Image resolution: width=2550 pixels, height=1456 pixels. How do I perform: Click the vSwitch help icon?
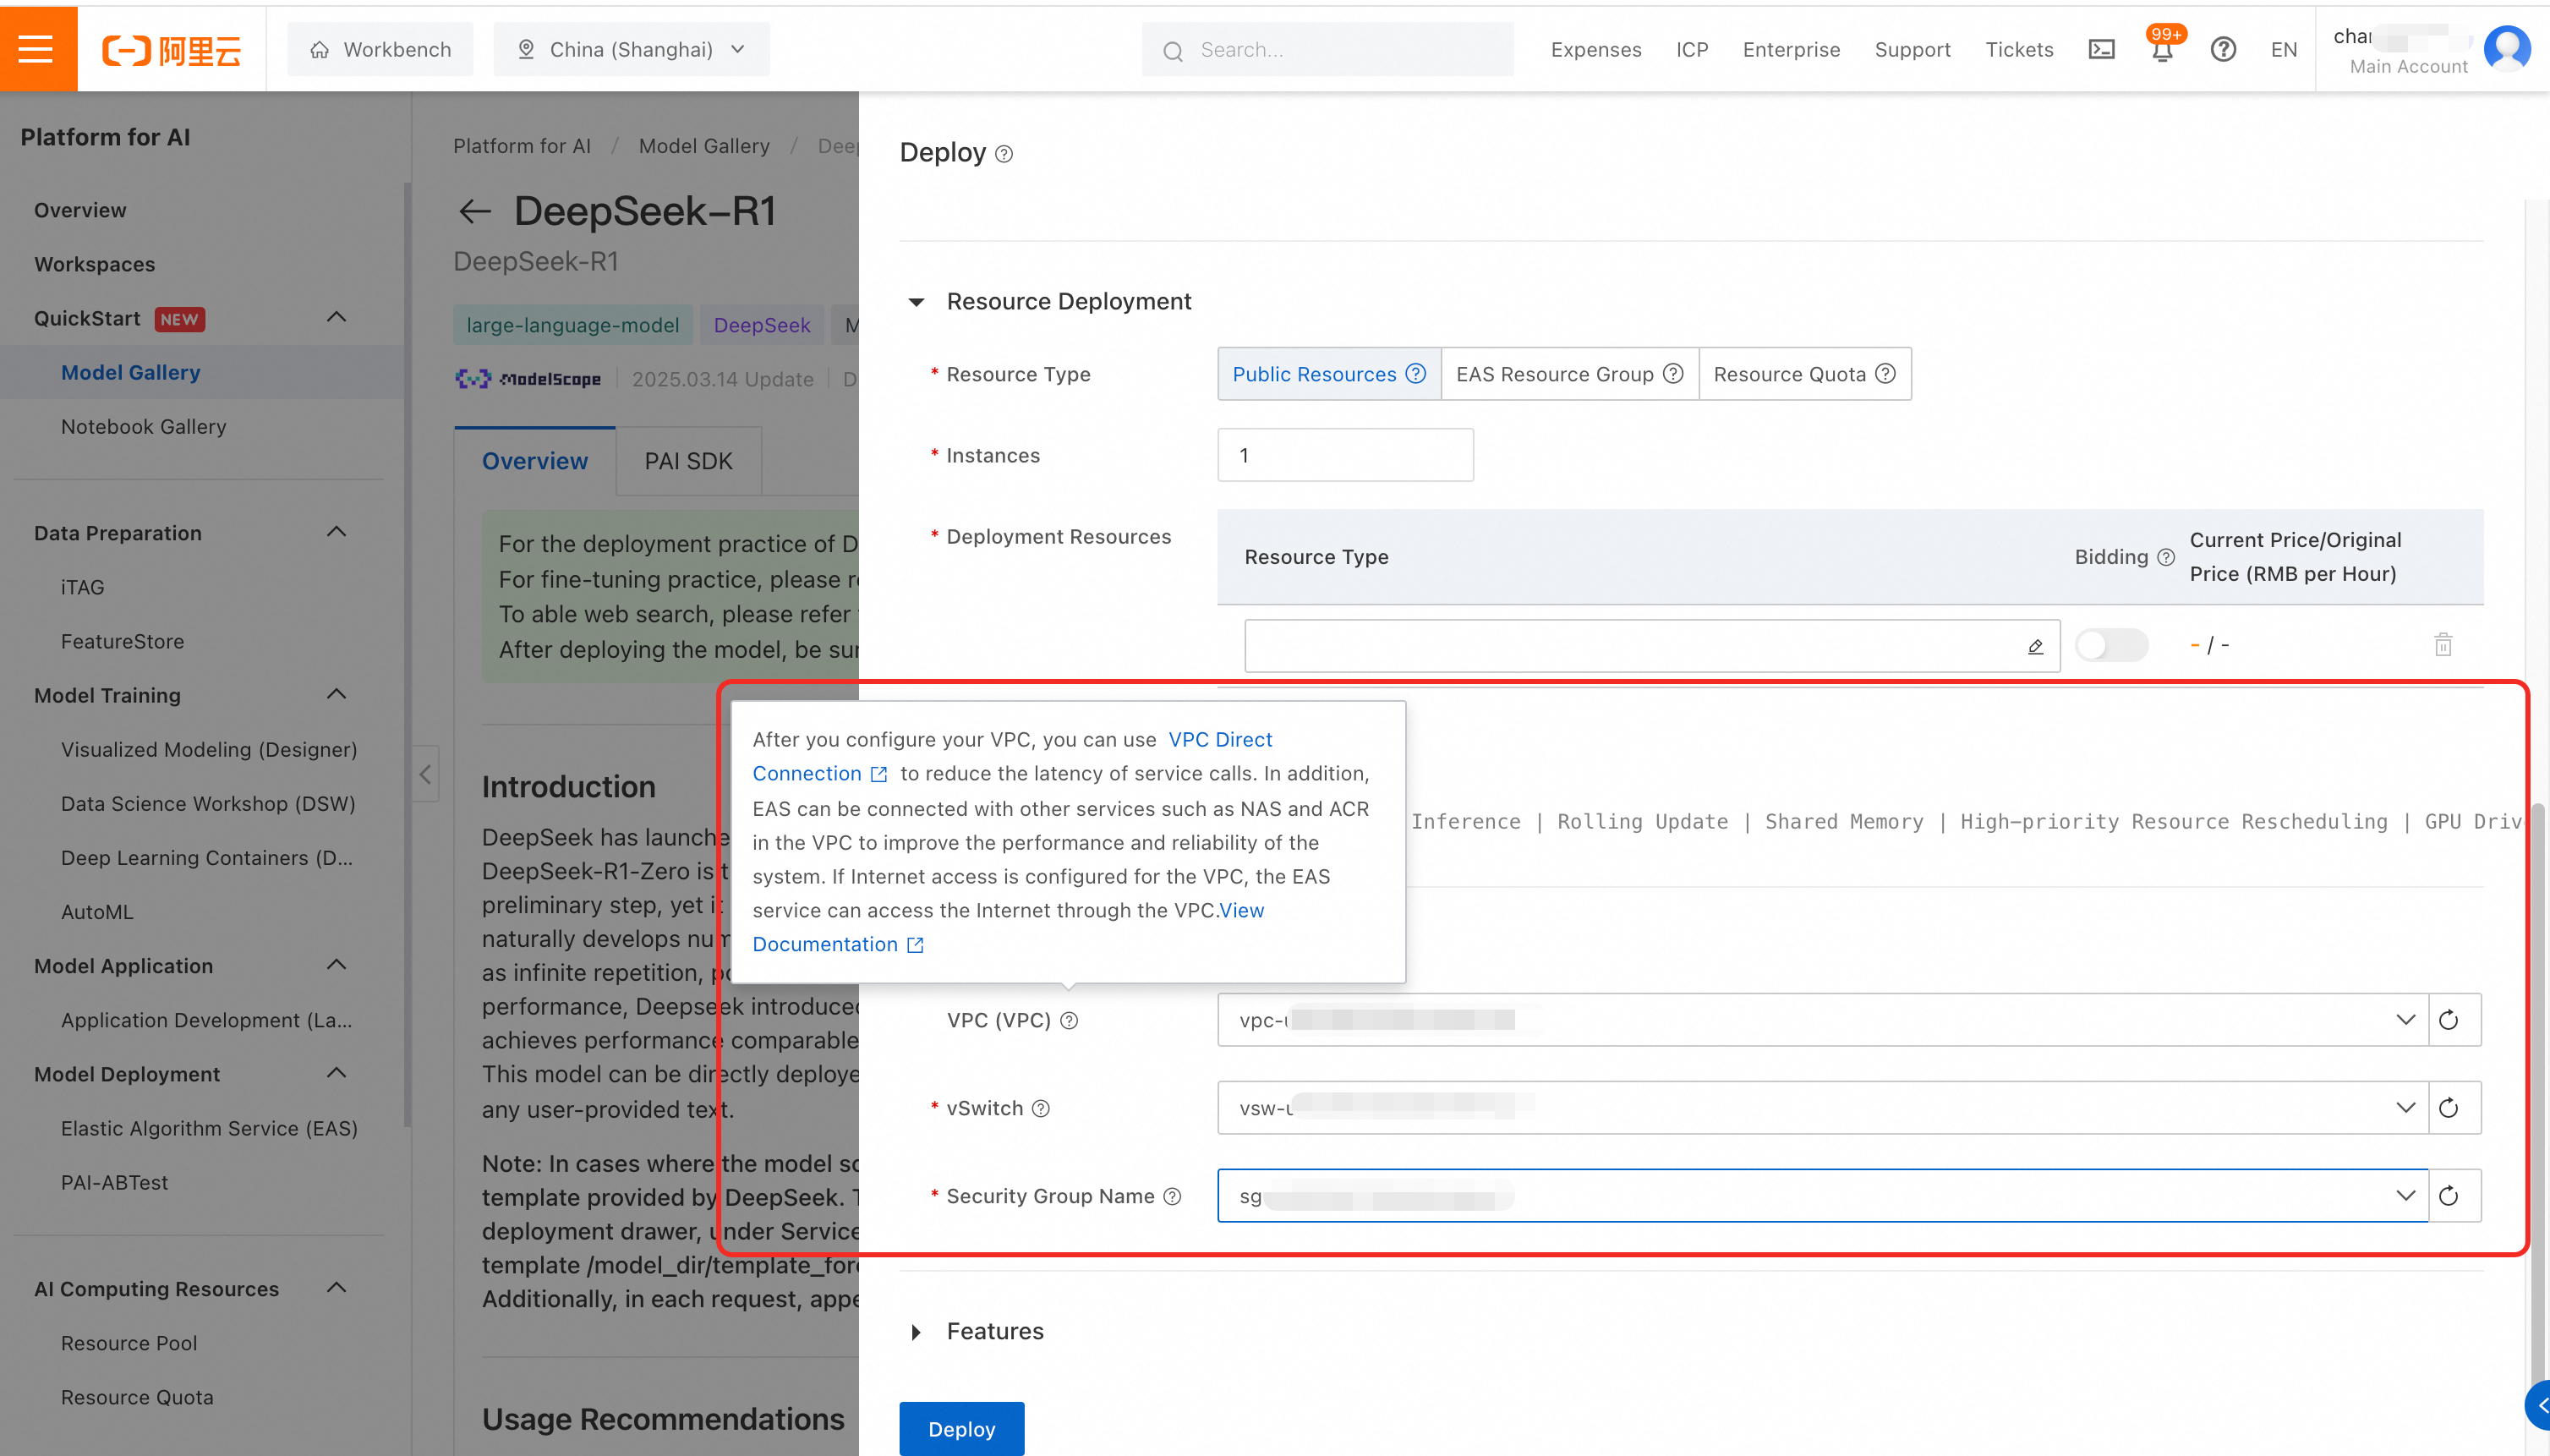1041,1108
